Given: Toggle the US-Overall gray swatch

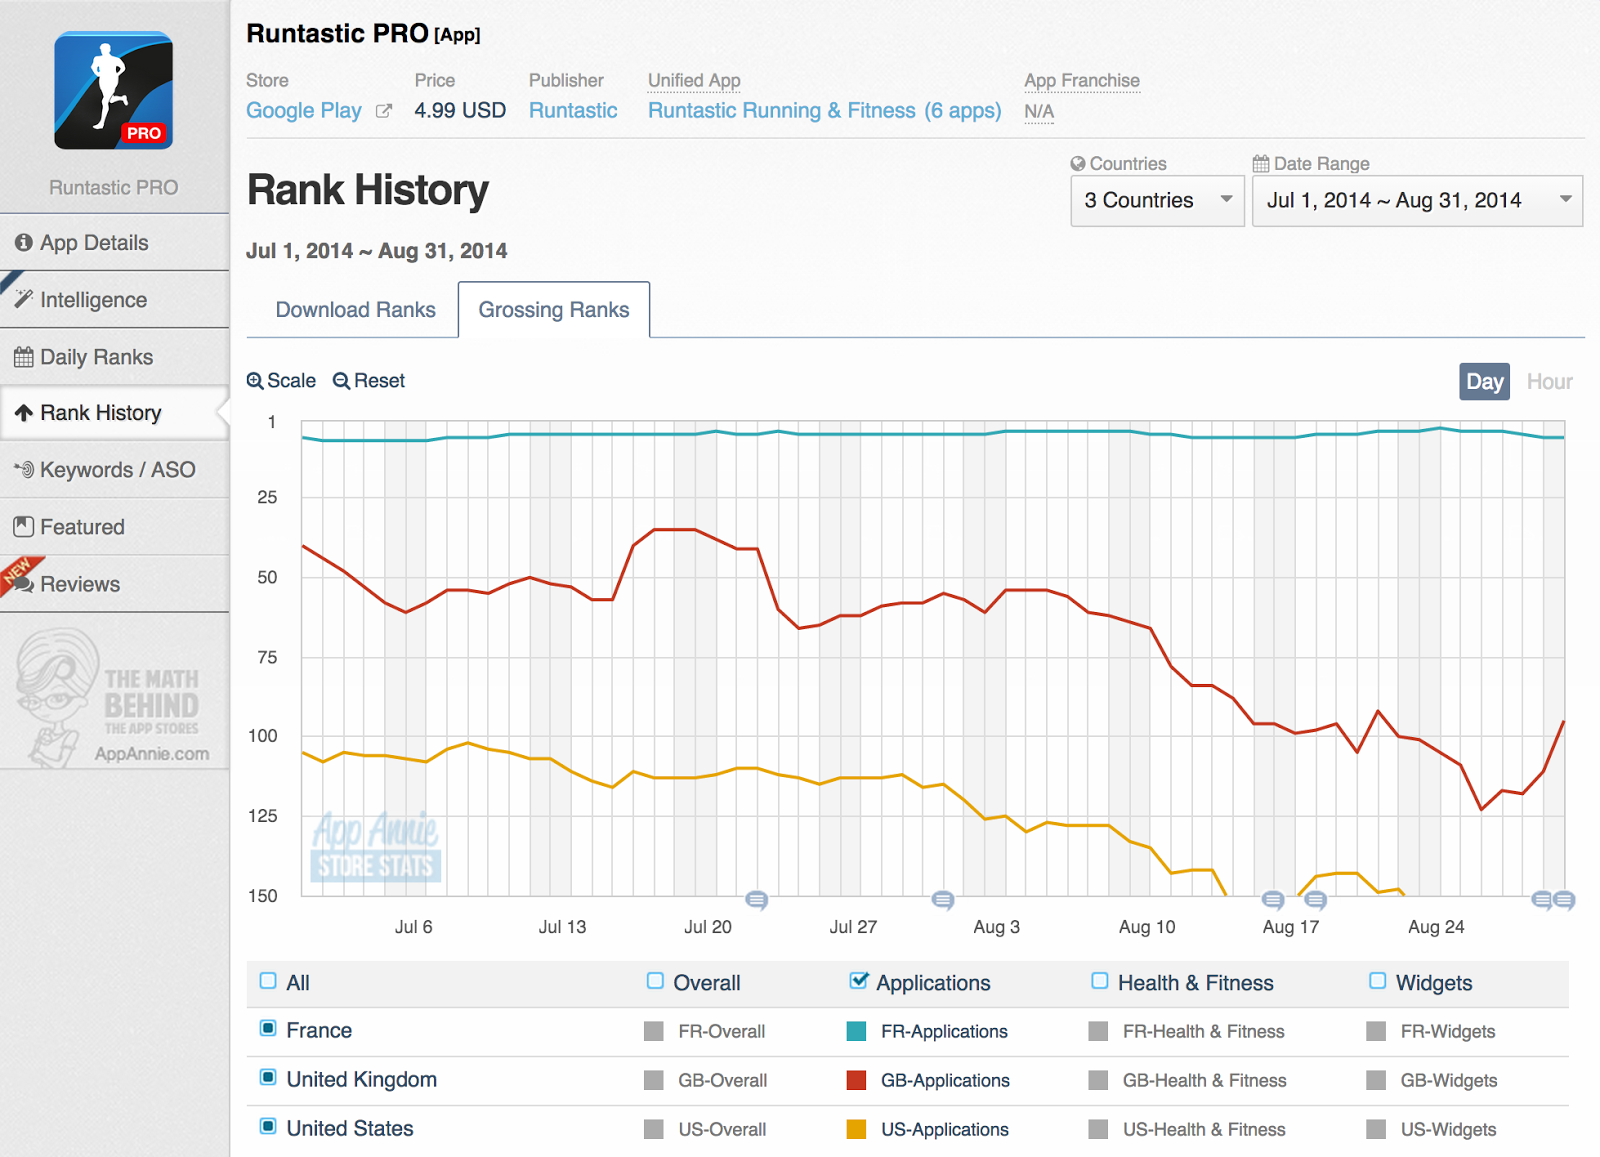Looking at the screenshot, I should tap(654, 1129).
